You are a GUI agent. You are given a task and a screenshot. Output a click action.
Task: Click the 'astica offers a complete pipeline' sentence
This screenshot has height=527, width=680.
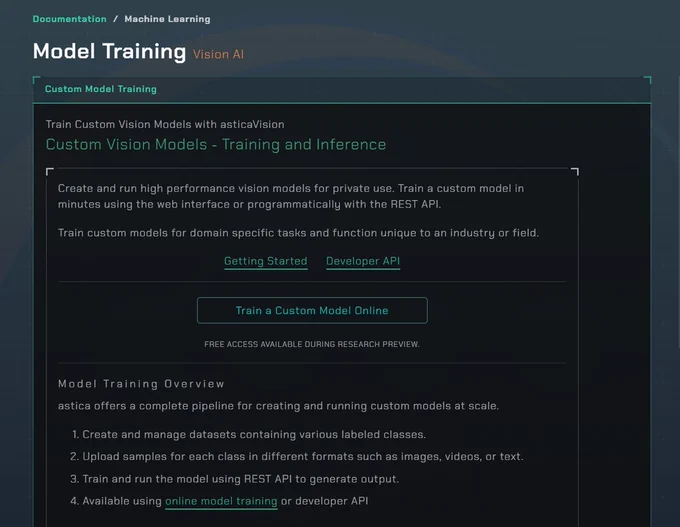pos(278,406)
